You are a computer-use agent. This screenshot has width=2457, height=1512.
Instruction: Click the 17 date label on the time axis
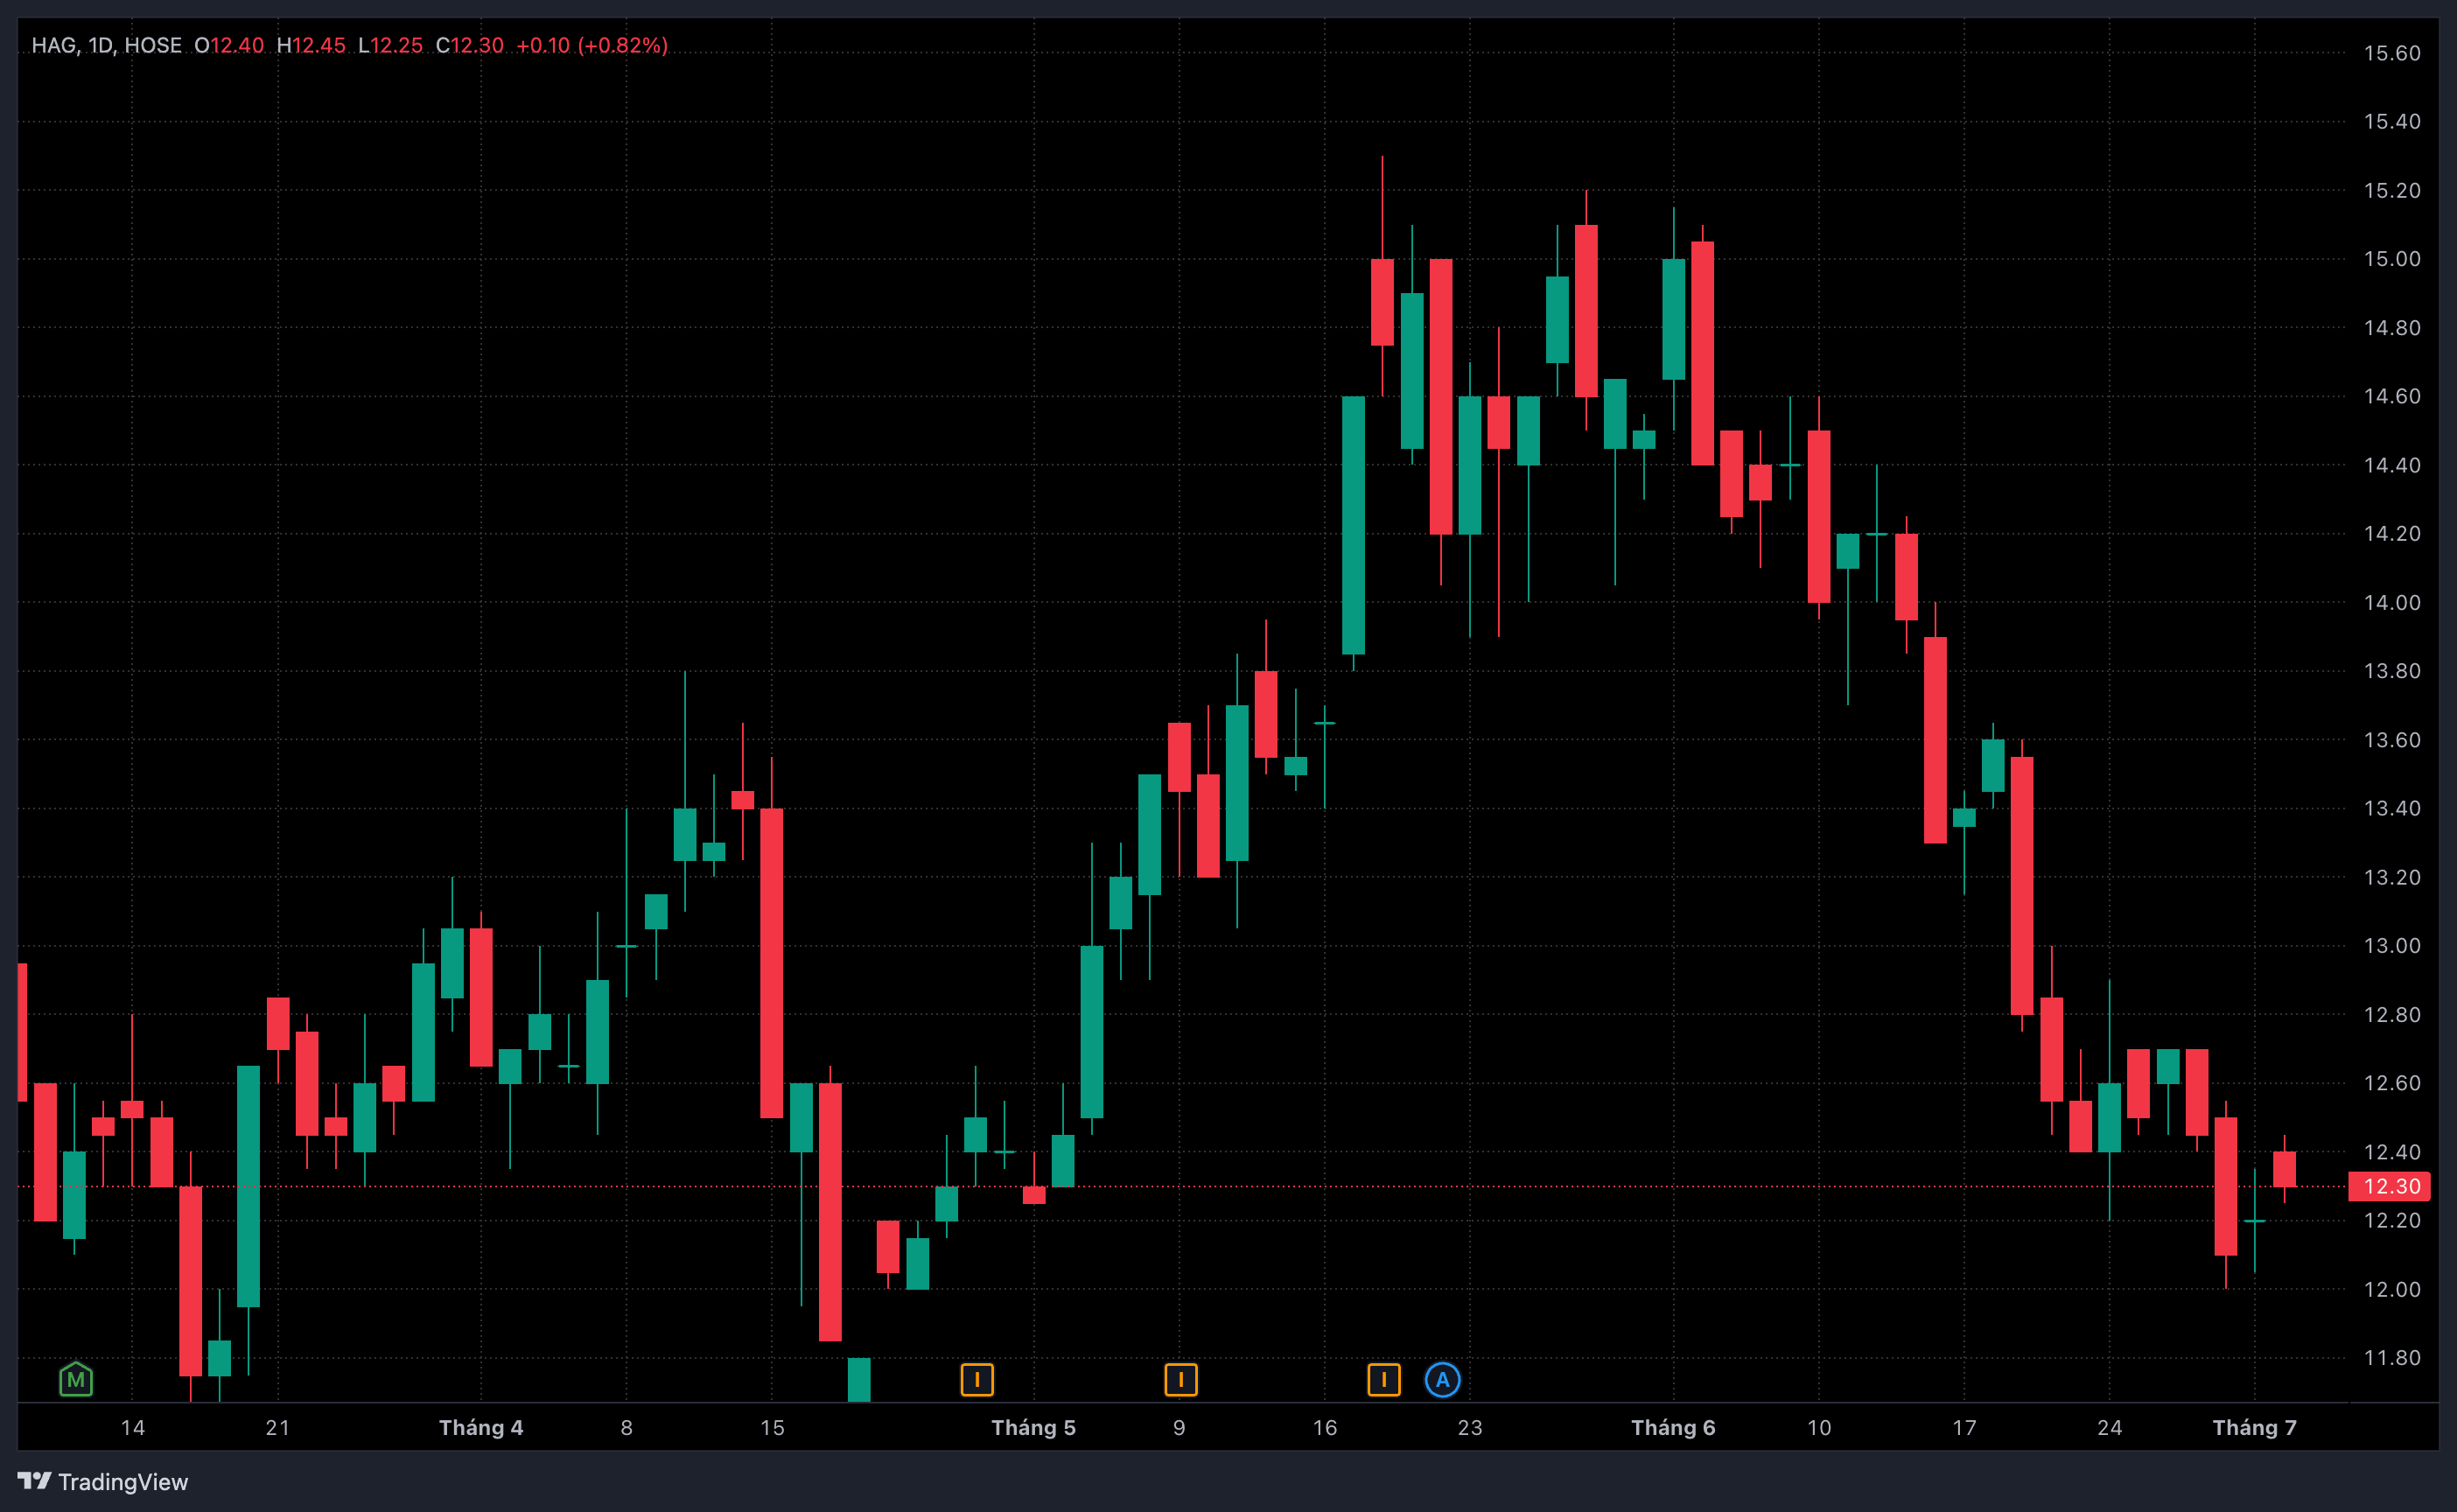point(1964,1427)
